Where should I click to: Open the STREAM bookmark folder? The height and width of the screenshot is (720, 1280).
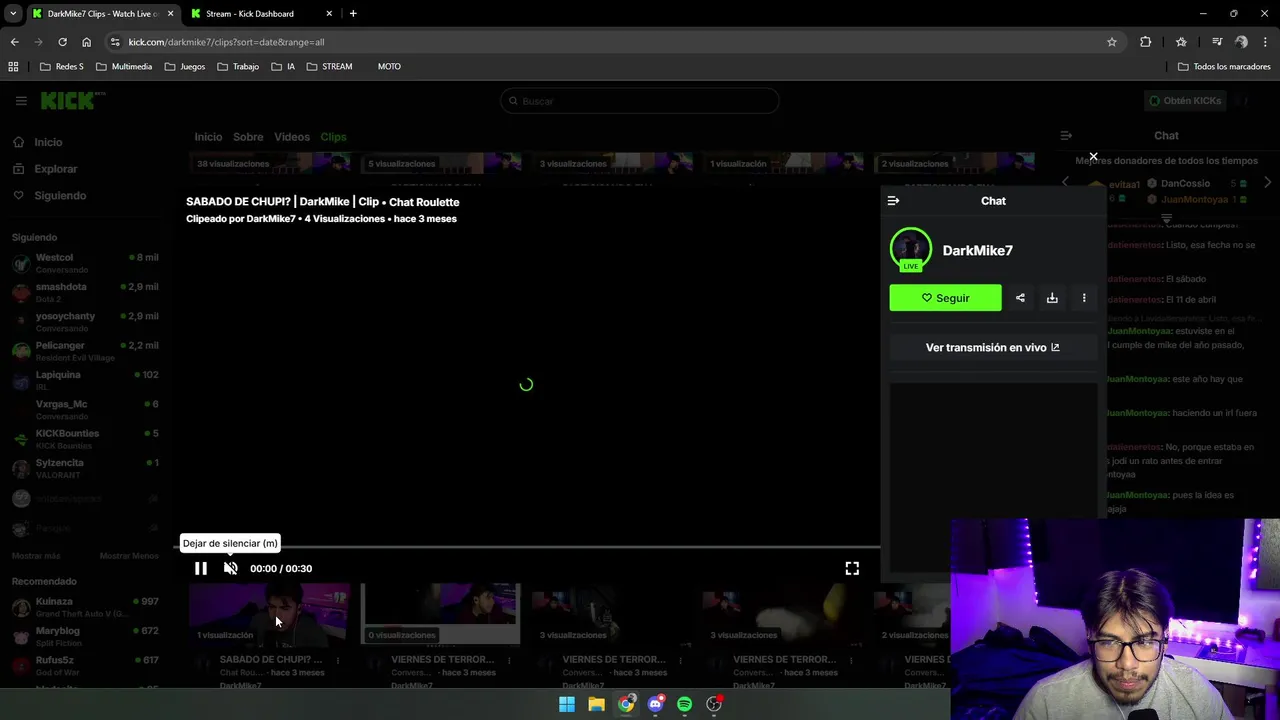point(329,67)
